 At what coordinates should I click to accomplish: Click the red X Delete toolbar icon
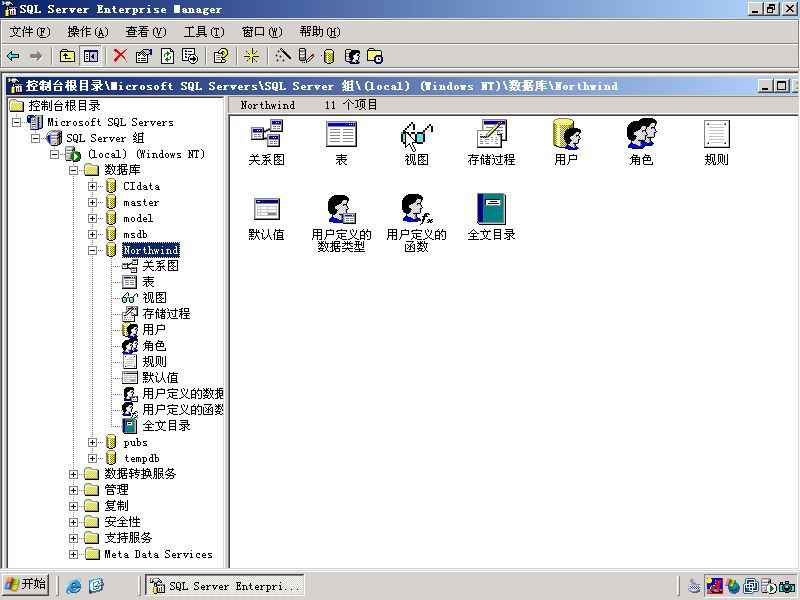click(120, 56)
